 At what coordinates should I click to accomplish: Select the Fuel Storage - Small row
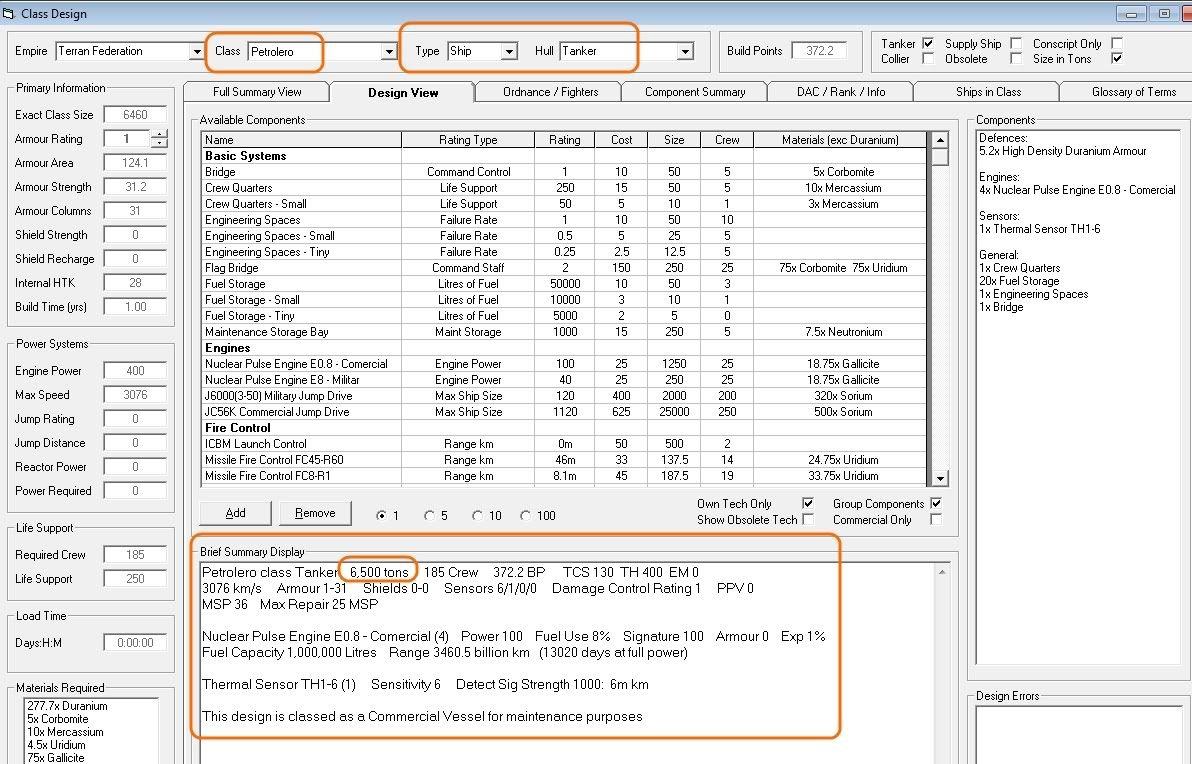click(564, 300)
